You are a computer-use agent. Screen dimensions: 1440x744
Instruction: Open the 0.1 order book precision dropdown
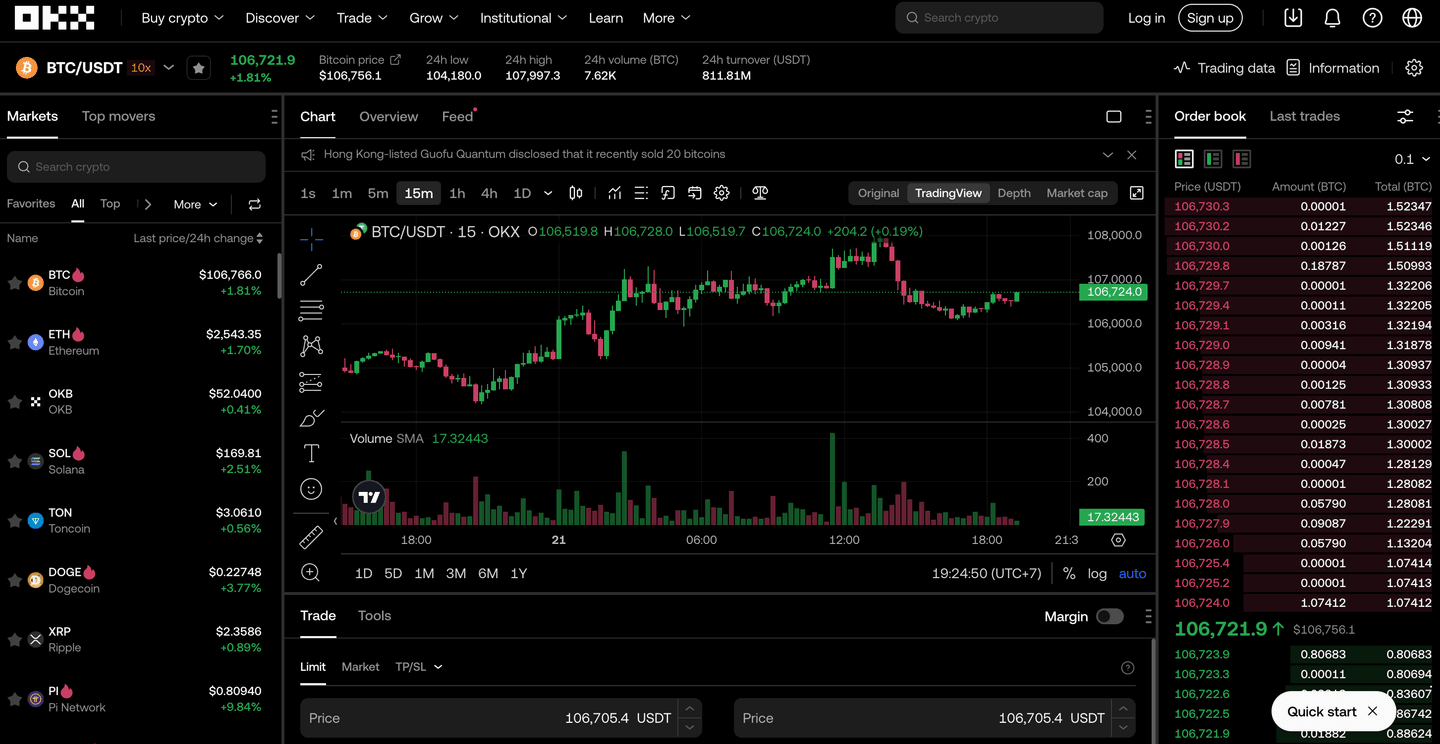pyautogui.click(x=1414, y=158)
